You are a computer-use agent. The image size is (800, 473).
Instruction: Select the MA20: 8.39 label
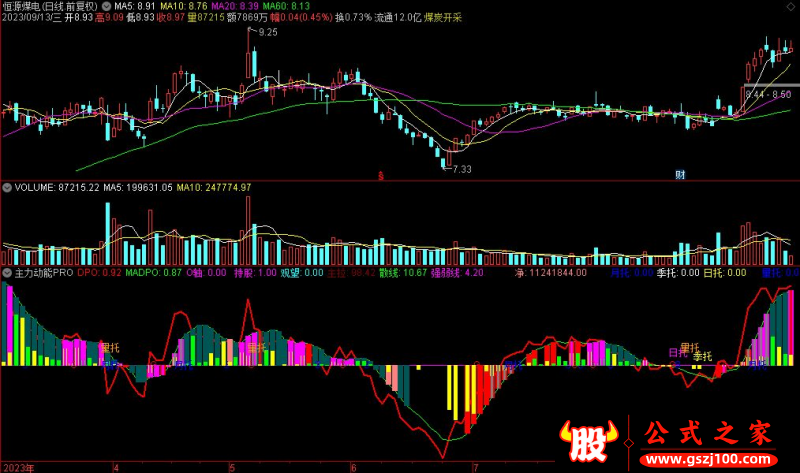pyautogui.click(x=235, y=6)
